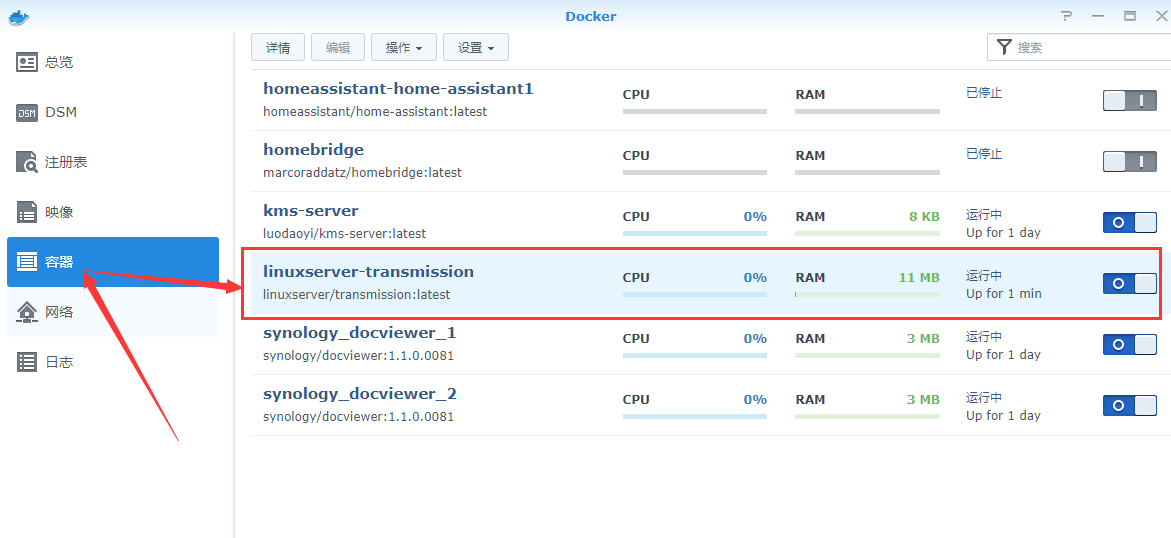Click the 'Up for 1 min' status text
This screenshot has height=538, width=1171.
coord(1003,294)
